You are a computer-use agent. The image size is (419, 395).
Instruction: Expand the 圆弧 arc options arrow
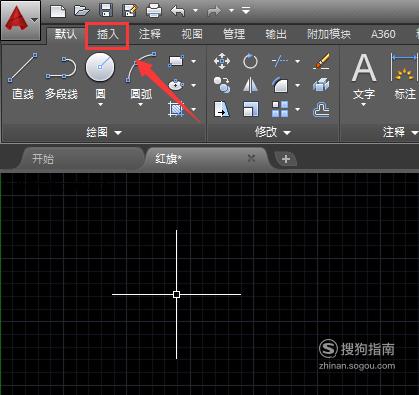141,105
